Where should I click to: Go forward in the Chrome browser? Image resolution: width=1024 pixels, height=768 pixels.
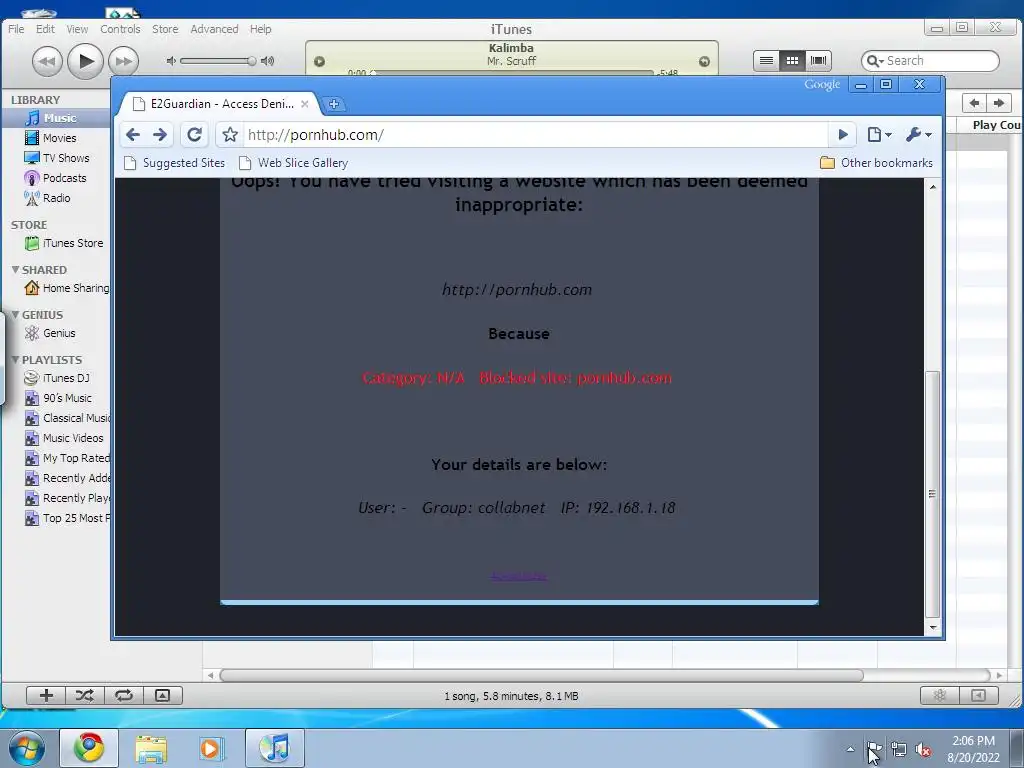pyautogui.click(x=160, y=135)
